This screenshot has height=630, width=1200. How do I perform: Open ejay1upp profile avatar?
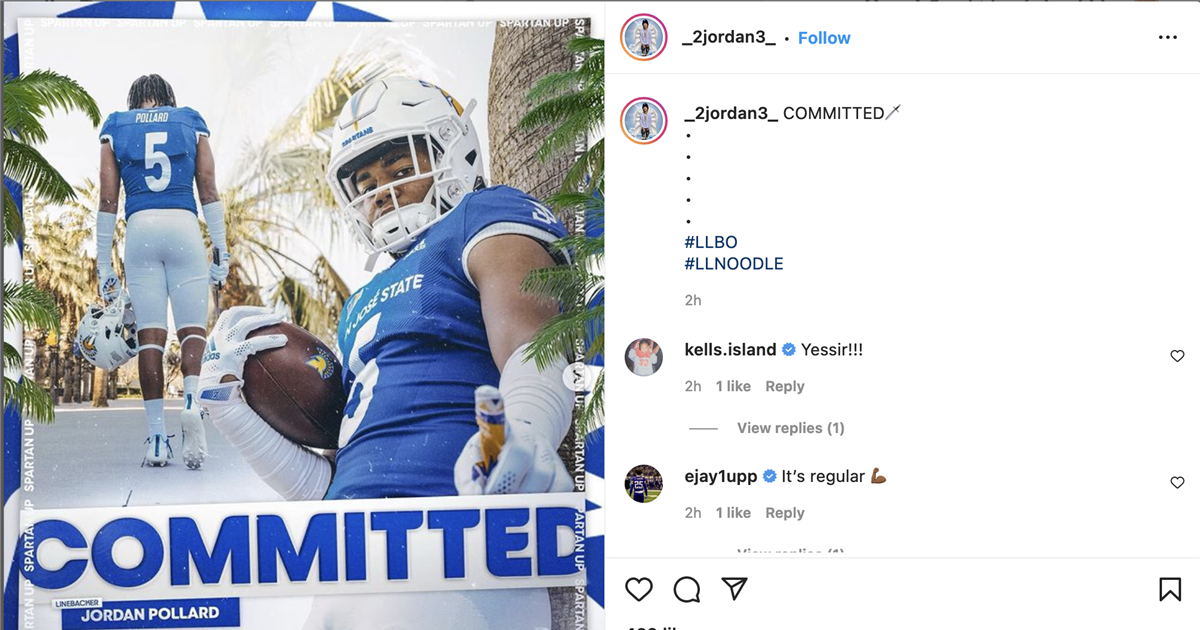pyautogui.click(x=644, y=484)
